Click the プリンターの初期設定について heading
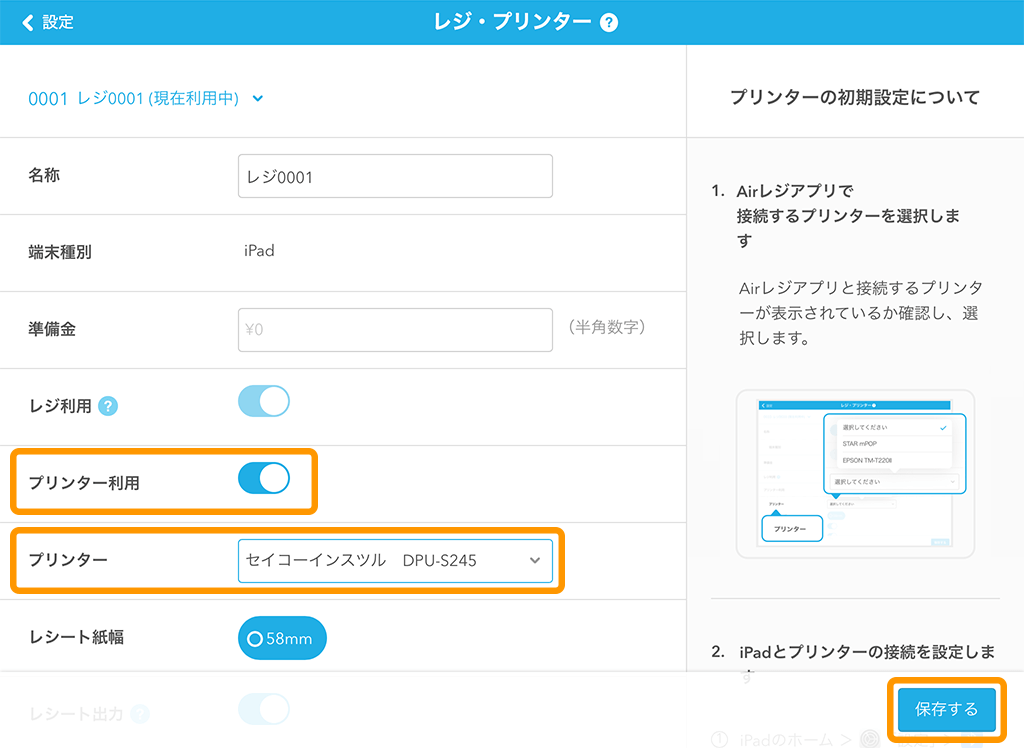The height and width of the screenshot is (750, 1024). pos(855,97)
